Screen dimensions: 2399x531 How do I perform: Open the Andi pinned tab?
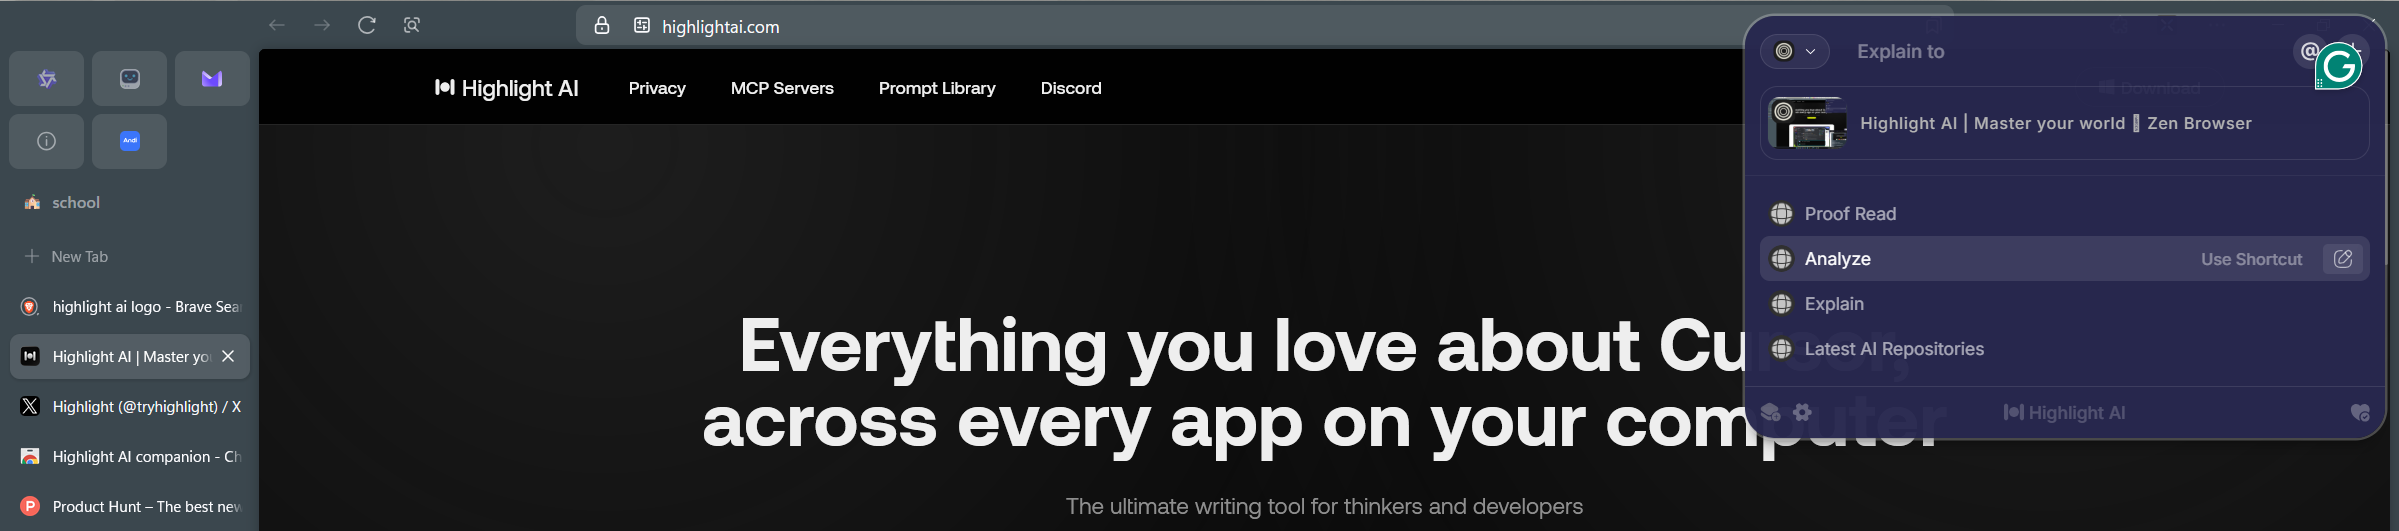[x=130, y=142]
